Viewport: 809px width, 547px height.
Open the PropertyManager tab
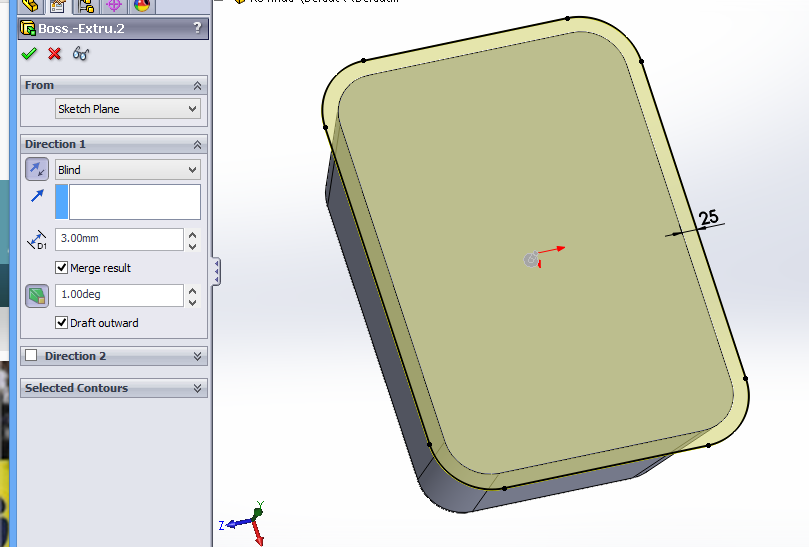coord(58,6)
